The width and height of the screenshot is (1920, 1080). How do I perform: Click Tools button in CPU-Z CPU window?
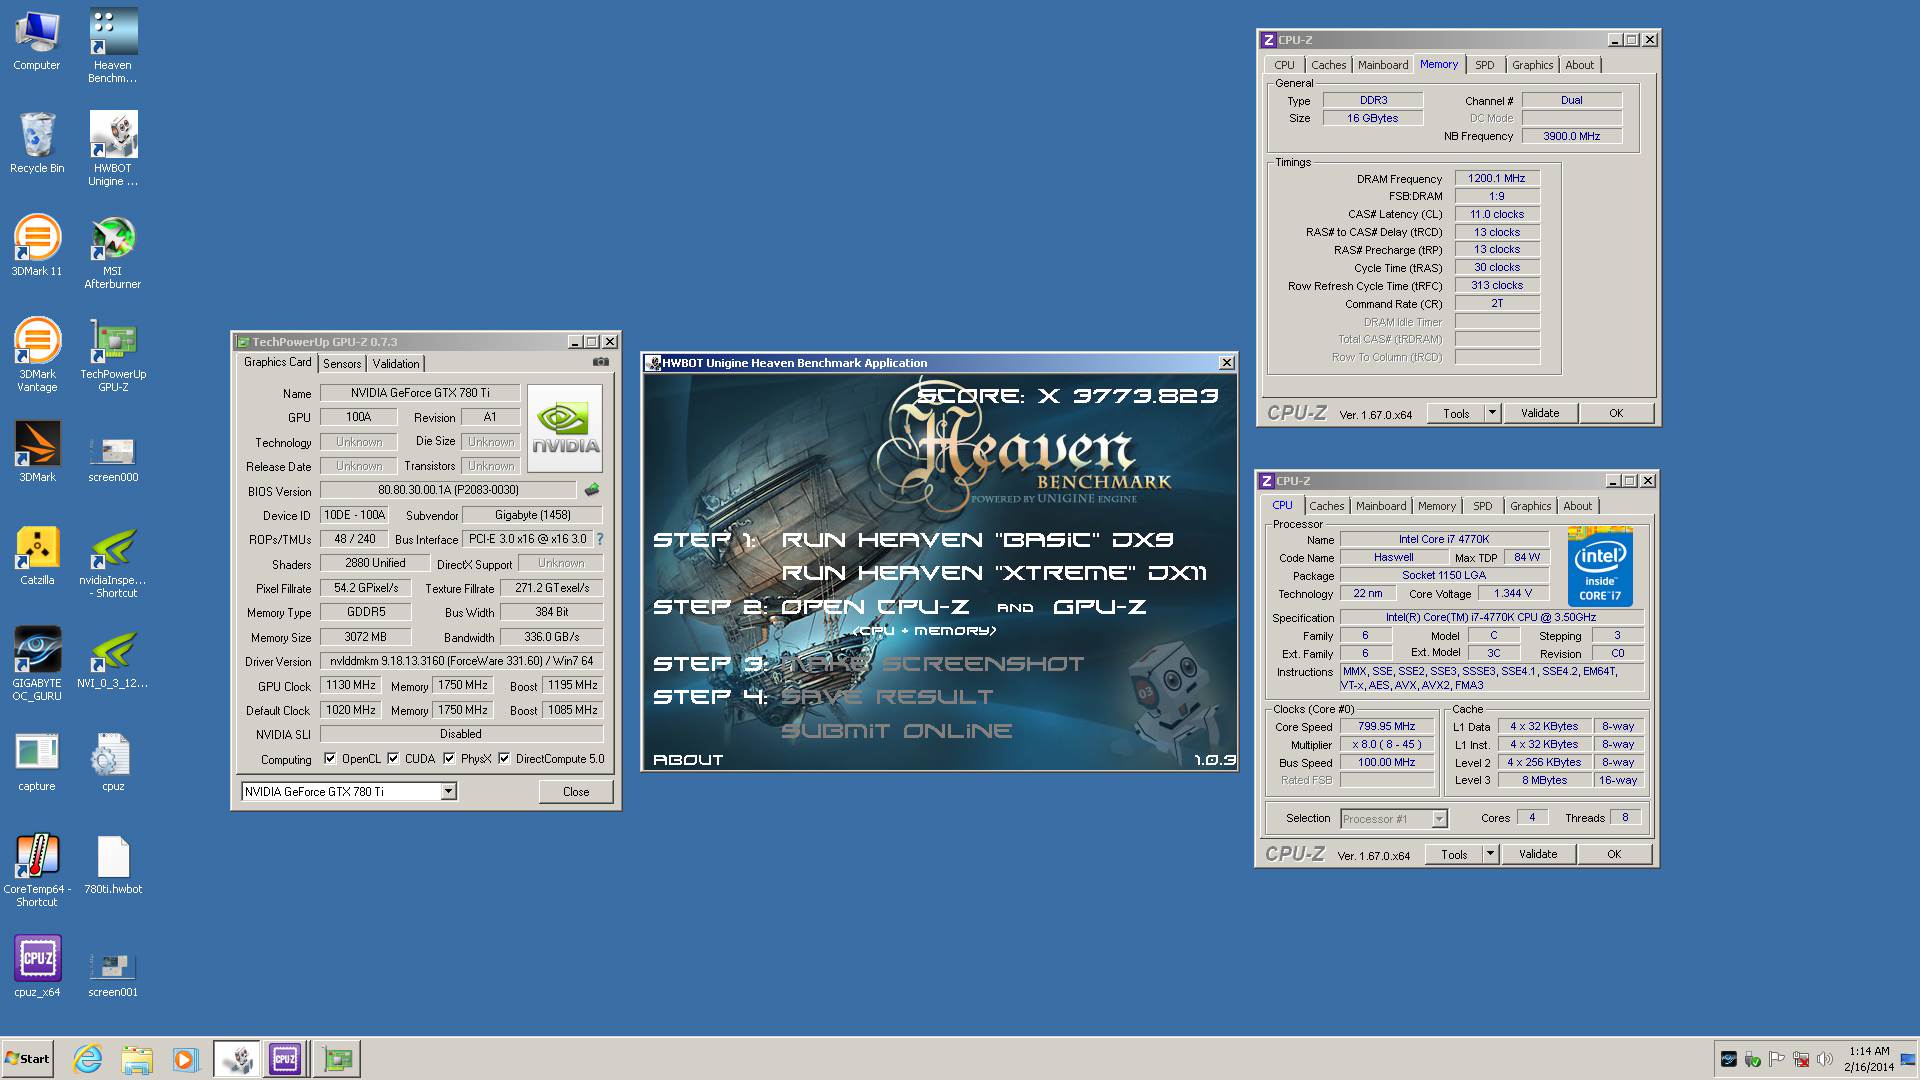point(1454,854)
